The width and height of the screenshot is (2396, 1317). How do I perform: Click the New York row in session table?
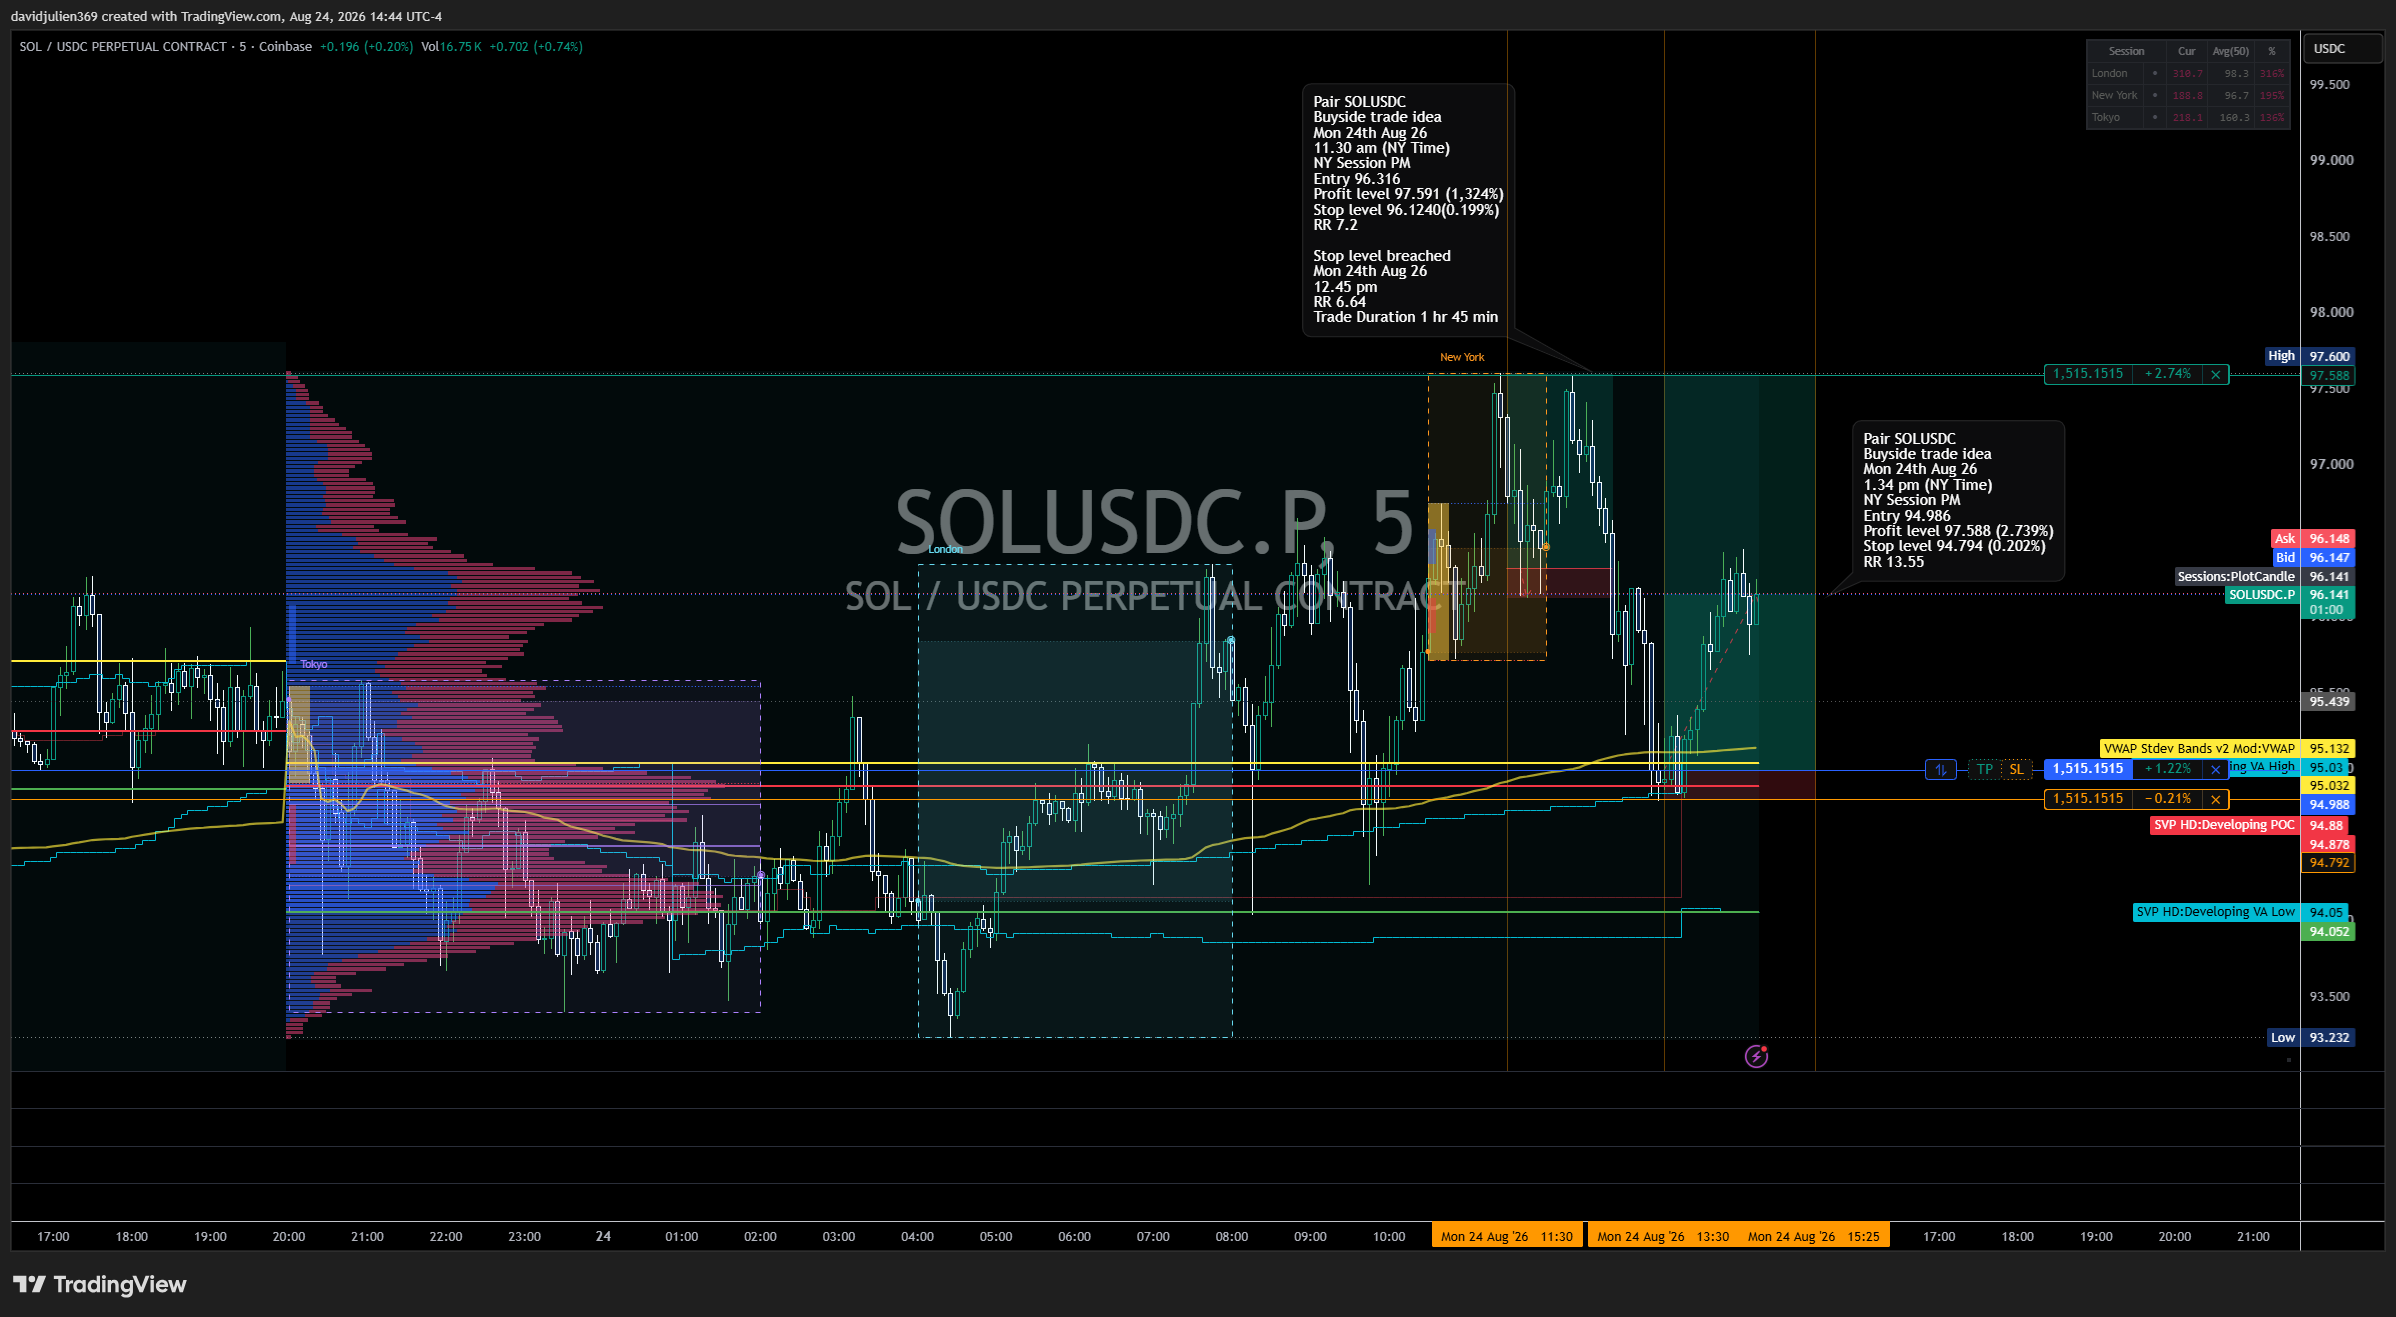(x=2187, y=95)
